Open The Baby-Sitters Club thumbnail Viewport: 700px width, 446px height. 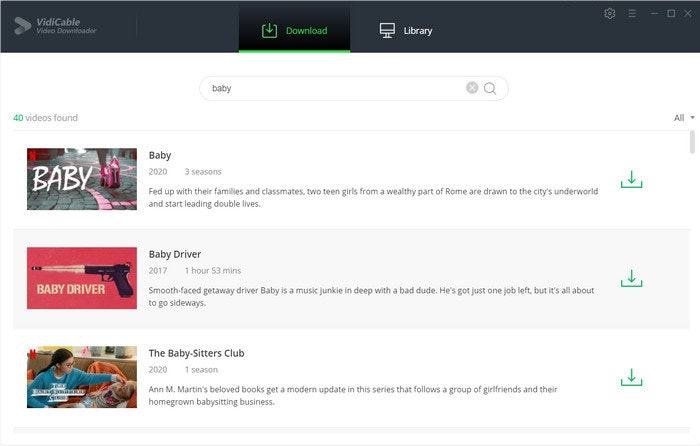tap(82, 377)
